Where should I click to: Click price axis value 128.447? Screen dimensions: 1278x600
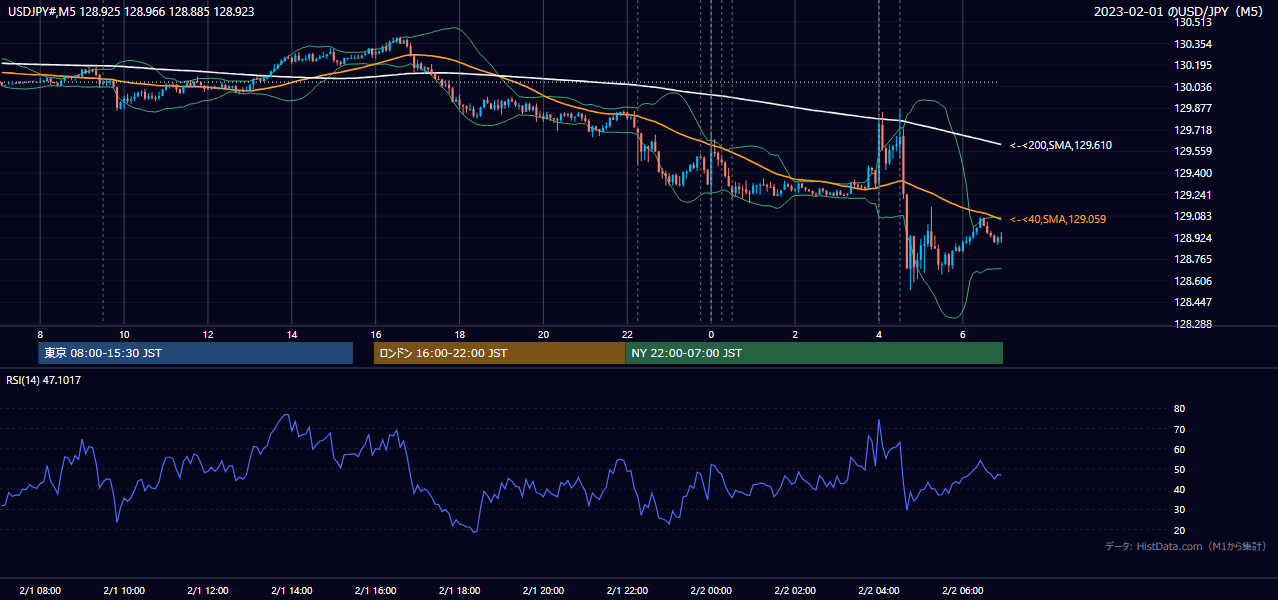click(x=1194, y=302)
